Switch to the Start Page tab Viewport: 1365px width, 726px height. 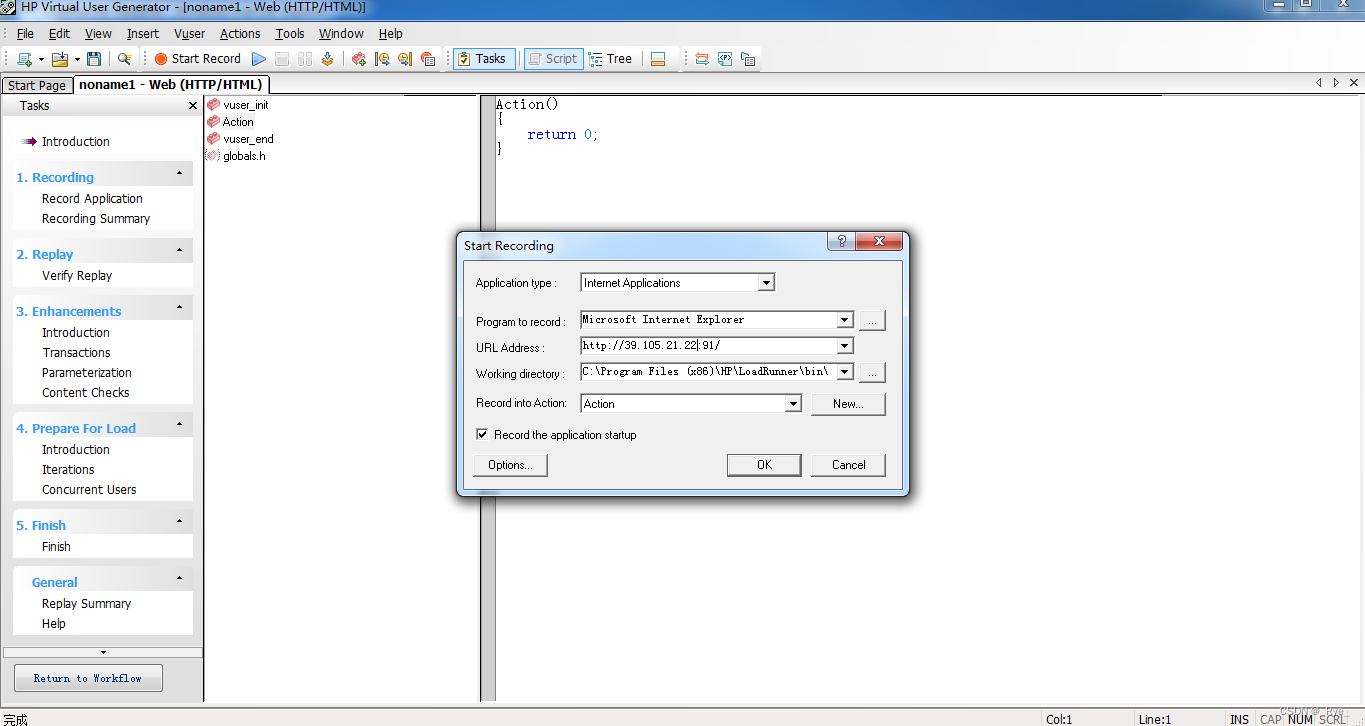(x=37, y=85)
